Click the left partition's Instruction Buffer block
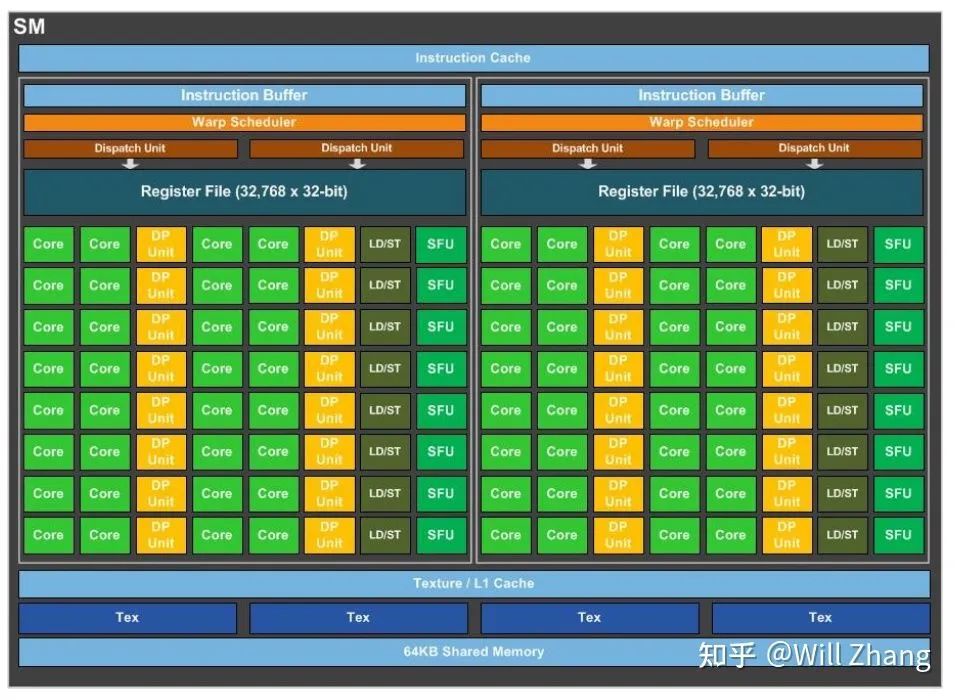 coord(244,96)
